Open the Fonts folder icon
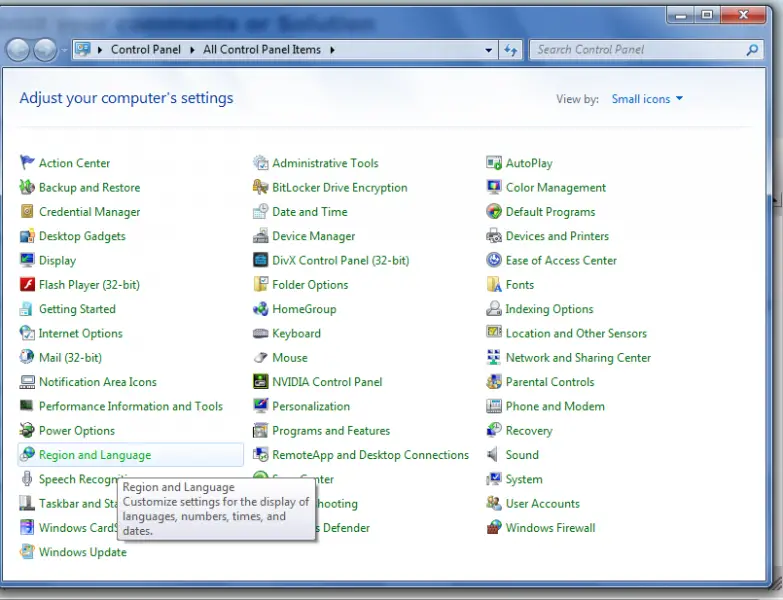Viewport: 783px width, 600px height. (x=494, y=285)
